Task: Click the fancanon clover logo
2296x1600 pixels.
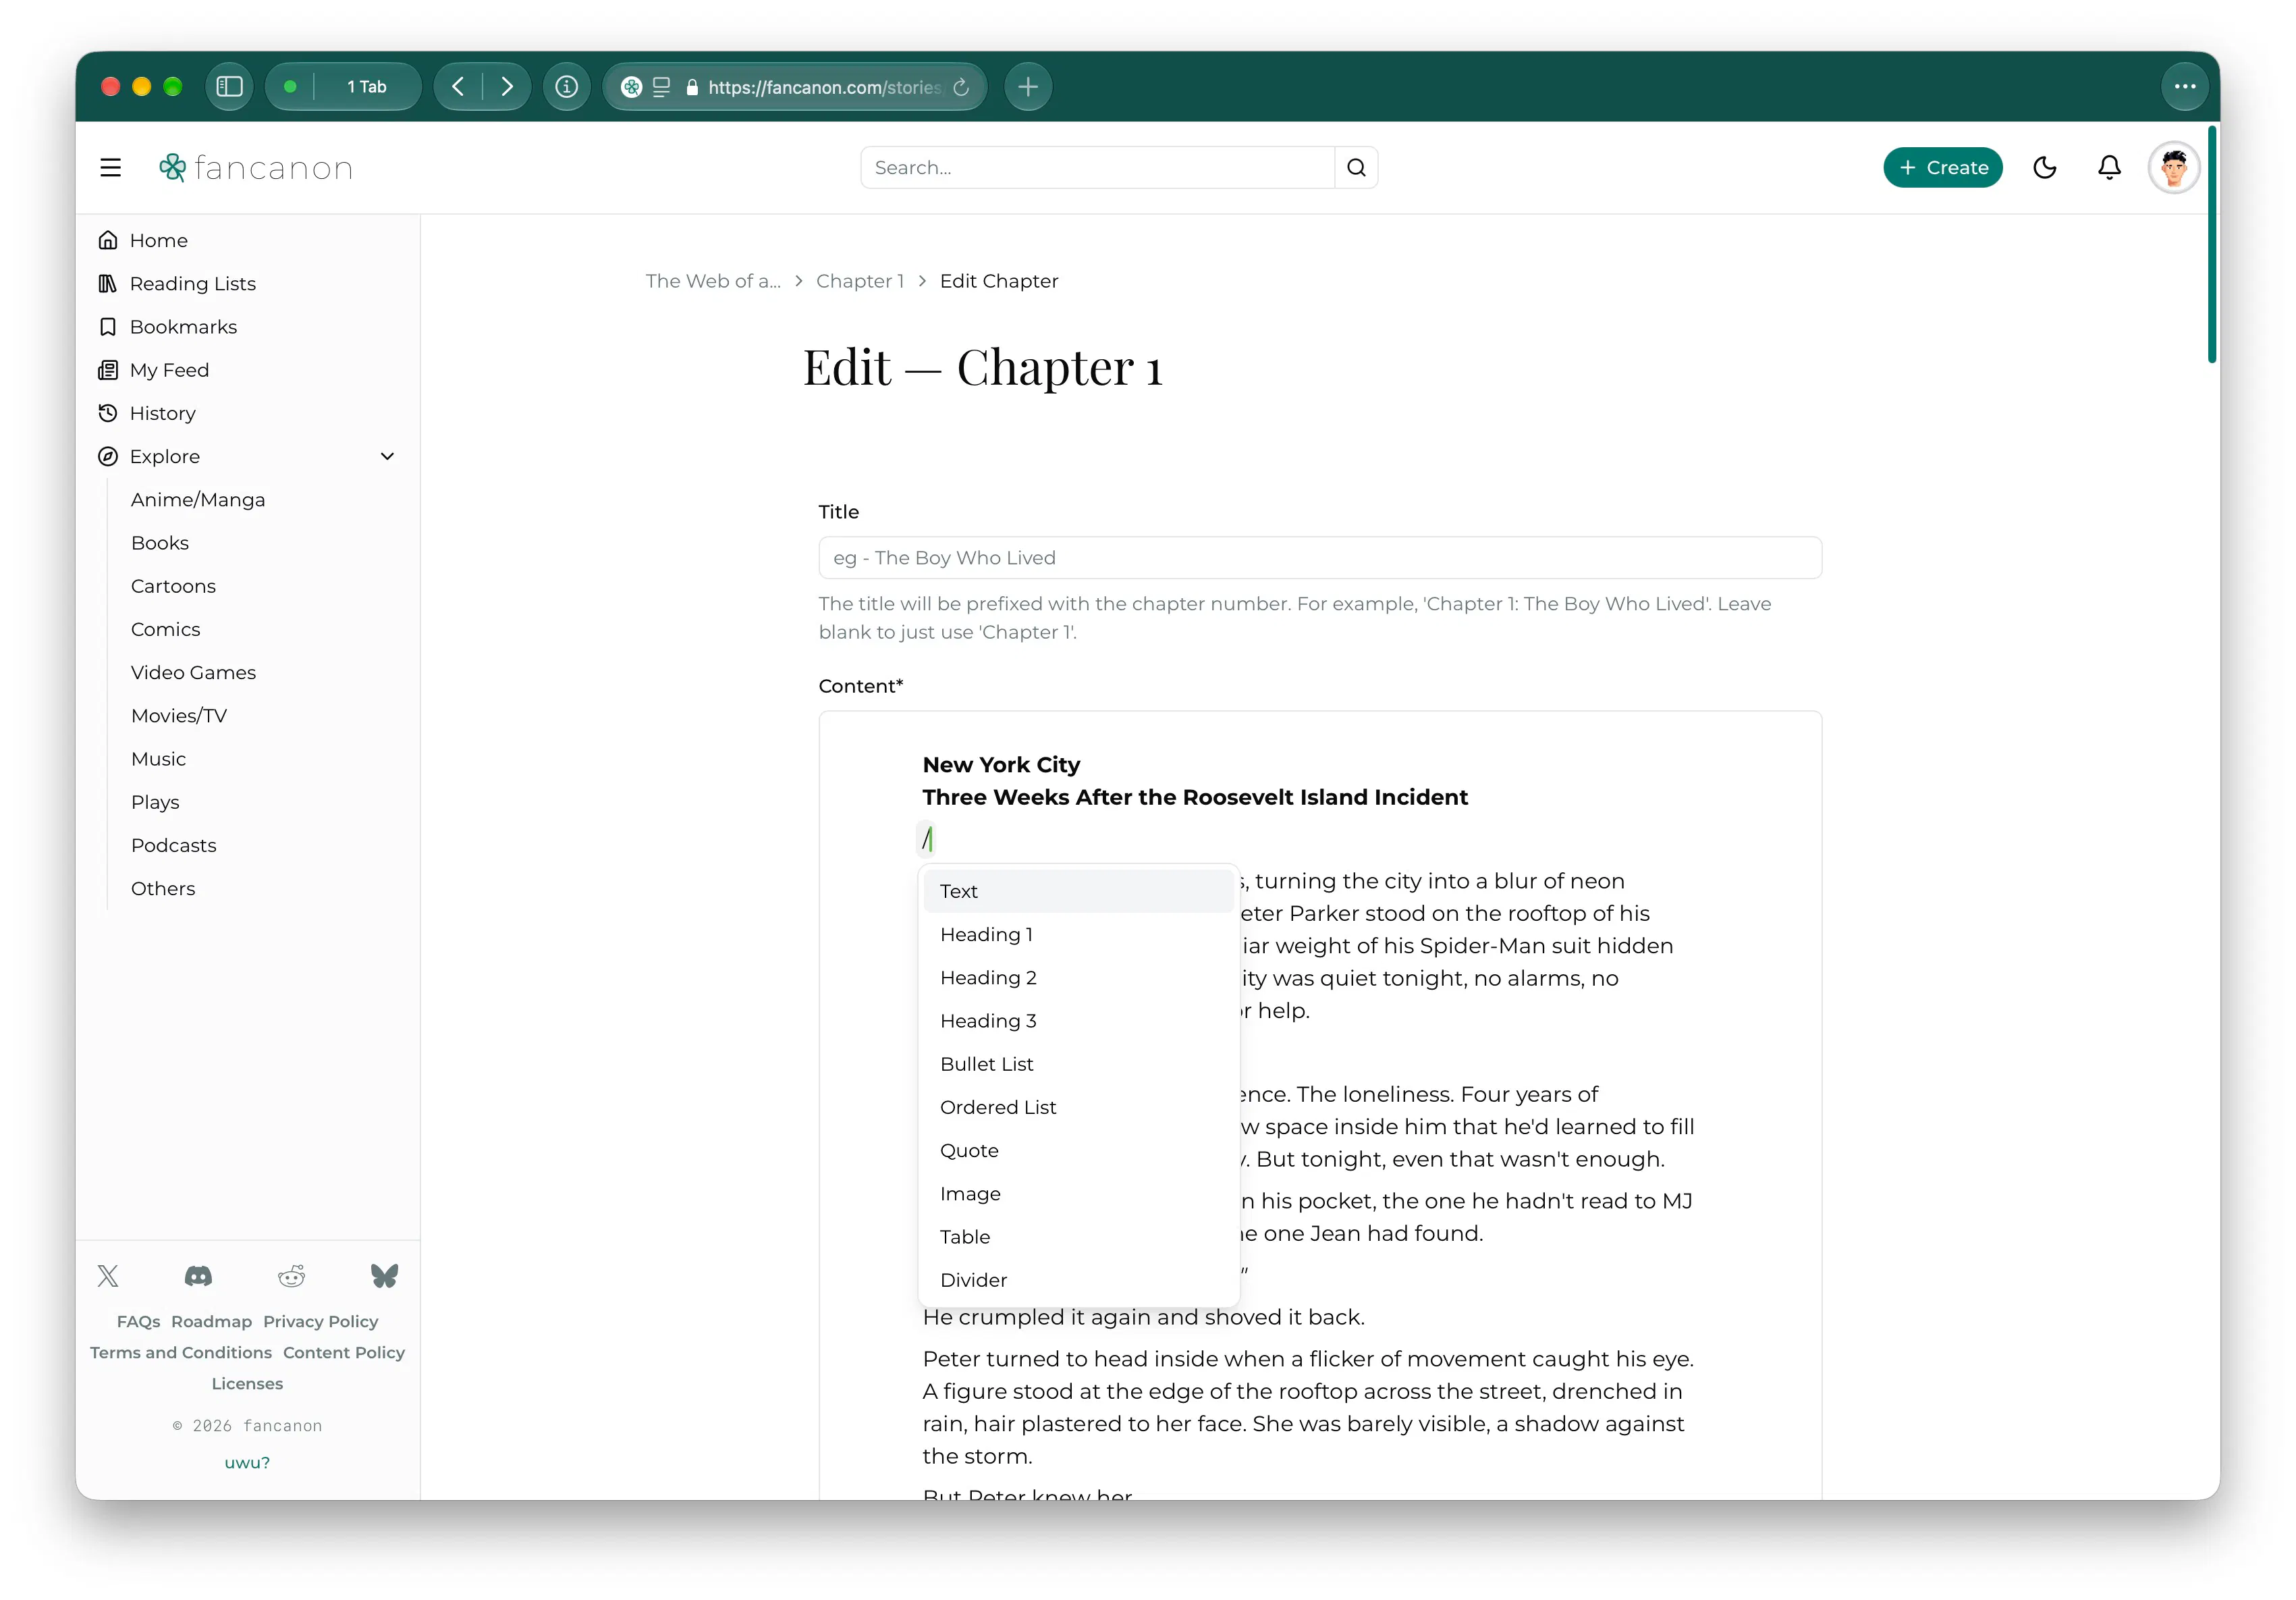Action: (173, 168)
